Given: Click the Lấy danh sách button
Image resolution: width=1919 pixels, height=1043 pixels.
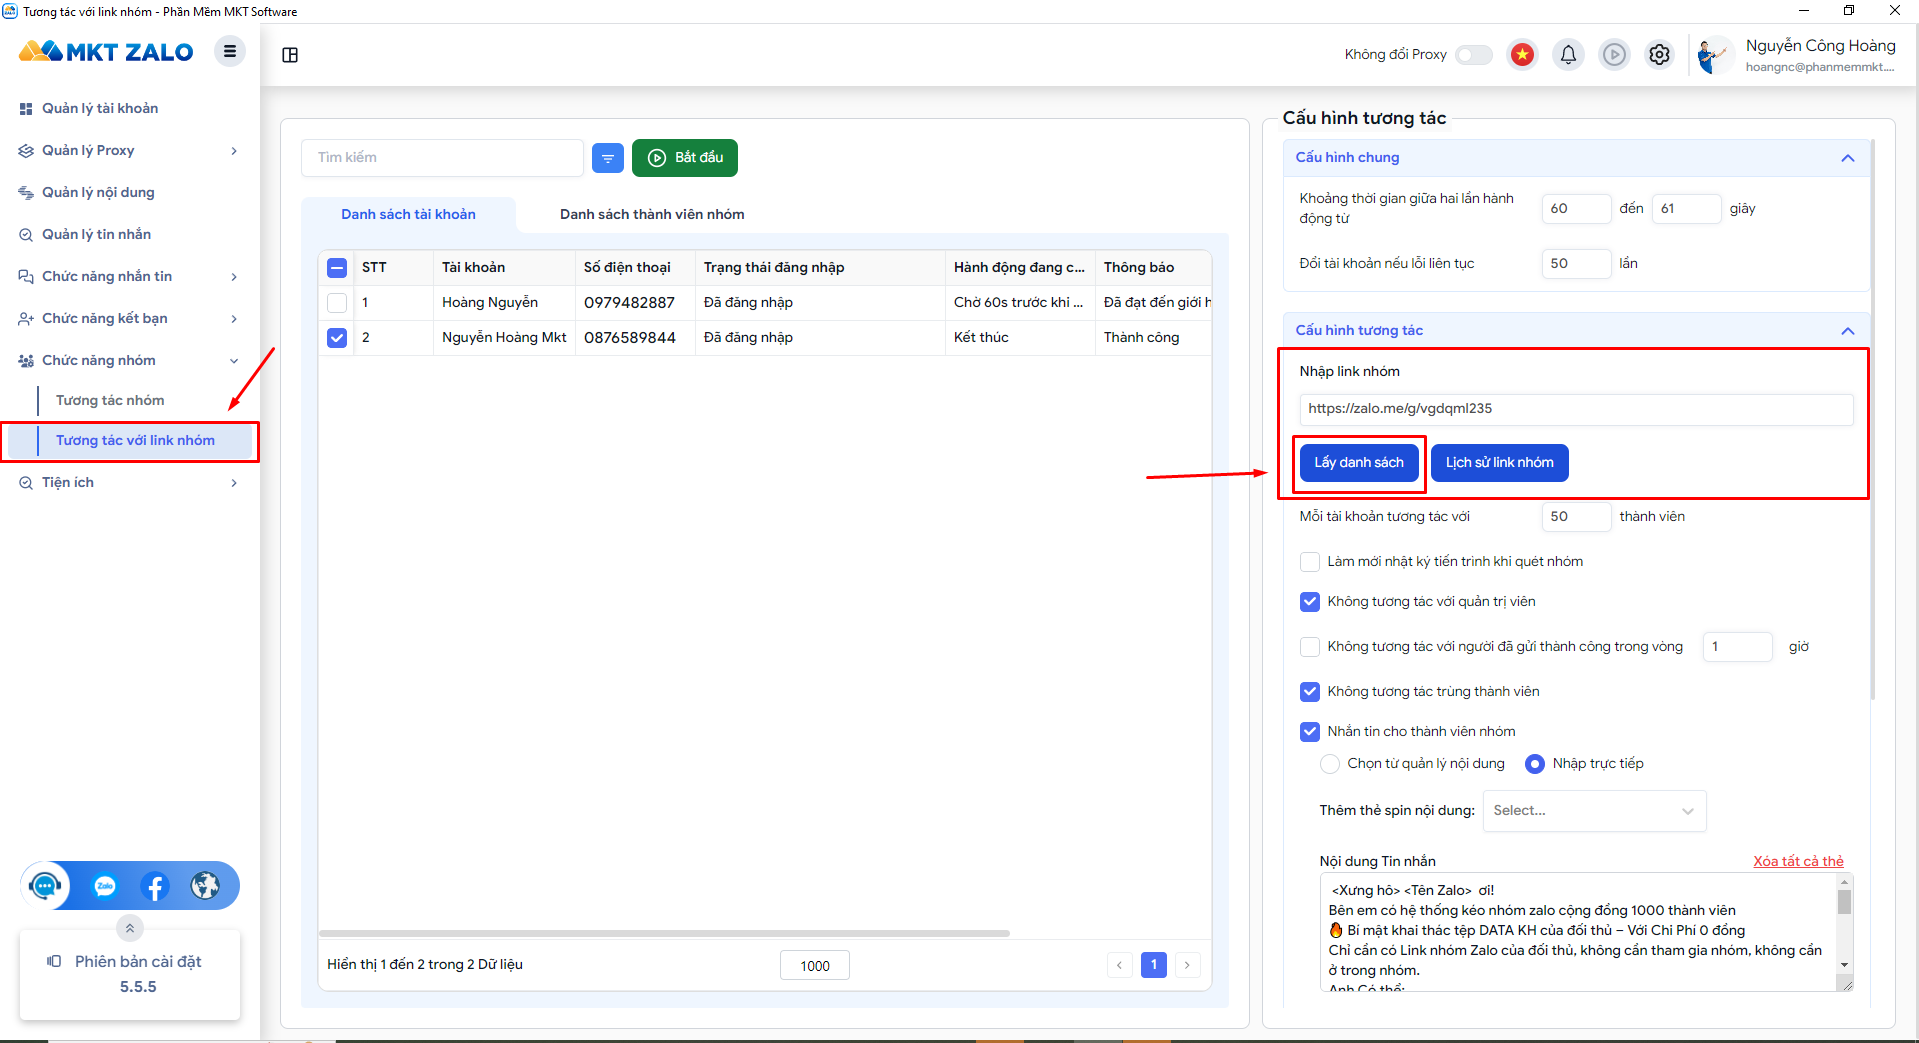Looking at the screenshot, I should click(x=1359, y=463).
